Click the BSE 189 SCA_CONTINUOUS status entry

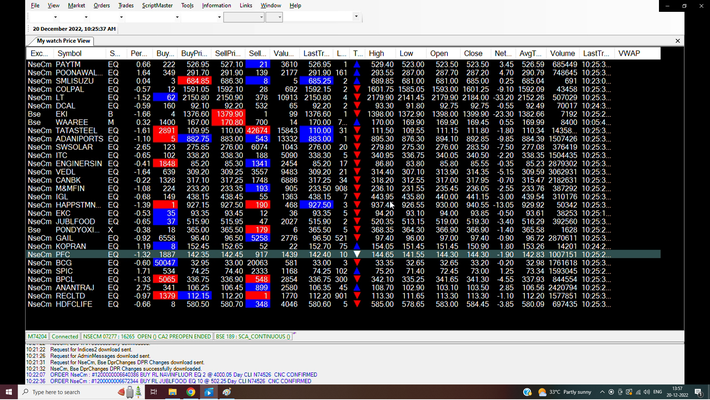[253, 337]
